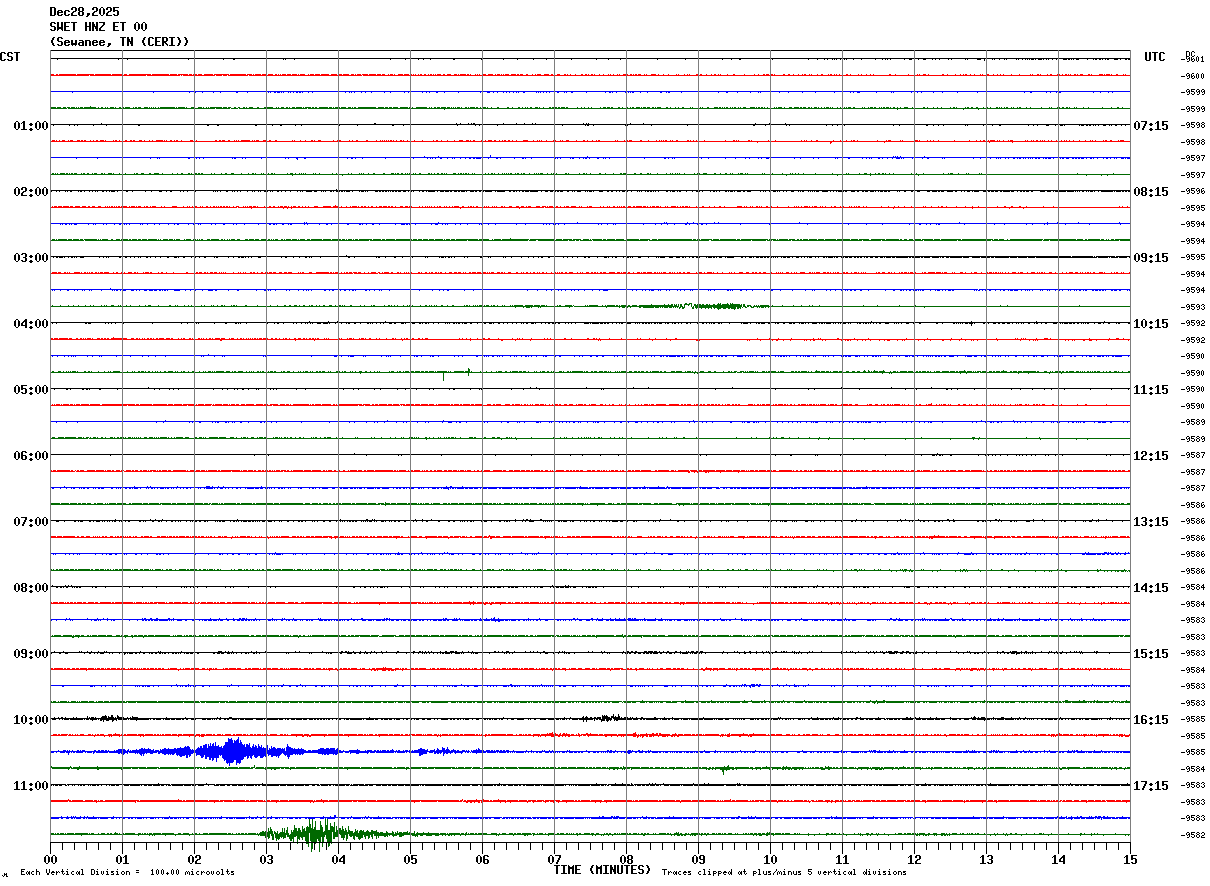The height and width of the screenshot is (886, 1210).
Task: Click the DC column header at top right
Action: tap(1190, 53)
